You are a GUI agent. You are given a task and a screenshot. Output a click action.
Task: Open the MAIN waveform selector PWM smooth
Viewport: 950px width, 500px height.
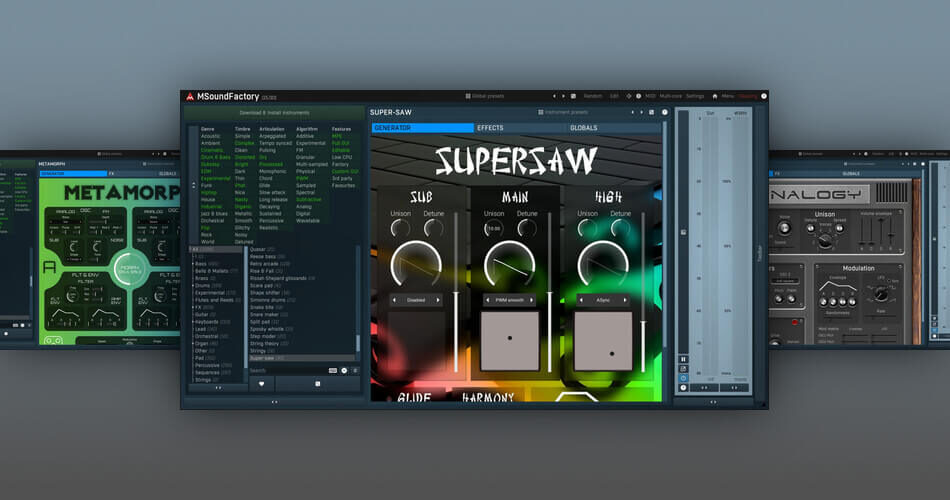[508, 299]
